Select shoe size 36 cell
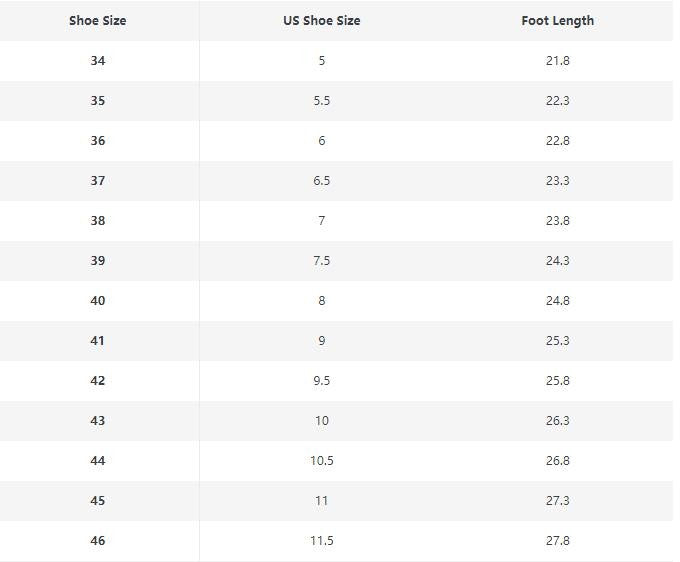680x562 pixels. (98, 141)
